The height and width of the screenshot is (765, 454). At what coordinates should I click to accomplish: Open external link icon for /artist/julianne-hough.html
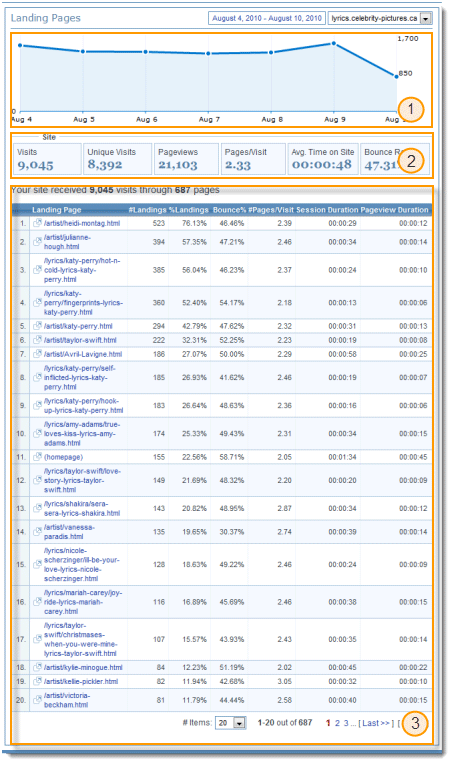[37, 242]
